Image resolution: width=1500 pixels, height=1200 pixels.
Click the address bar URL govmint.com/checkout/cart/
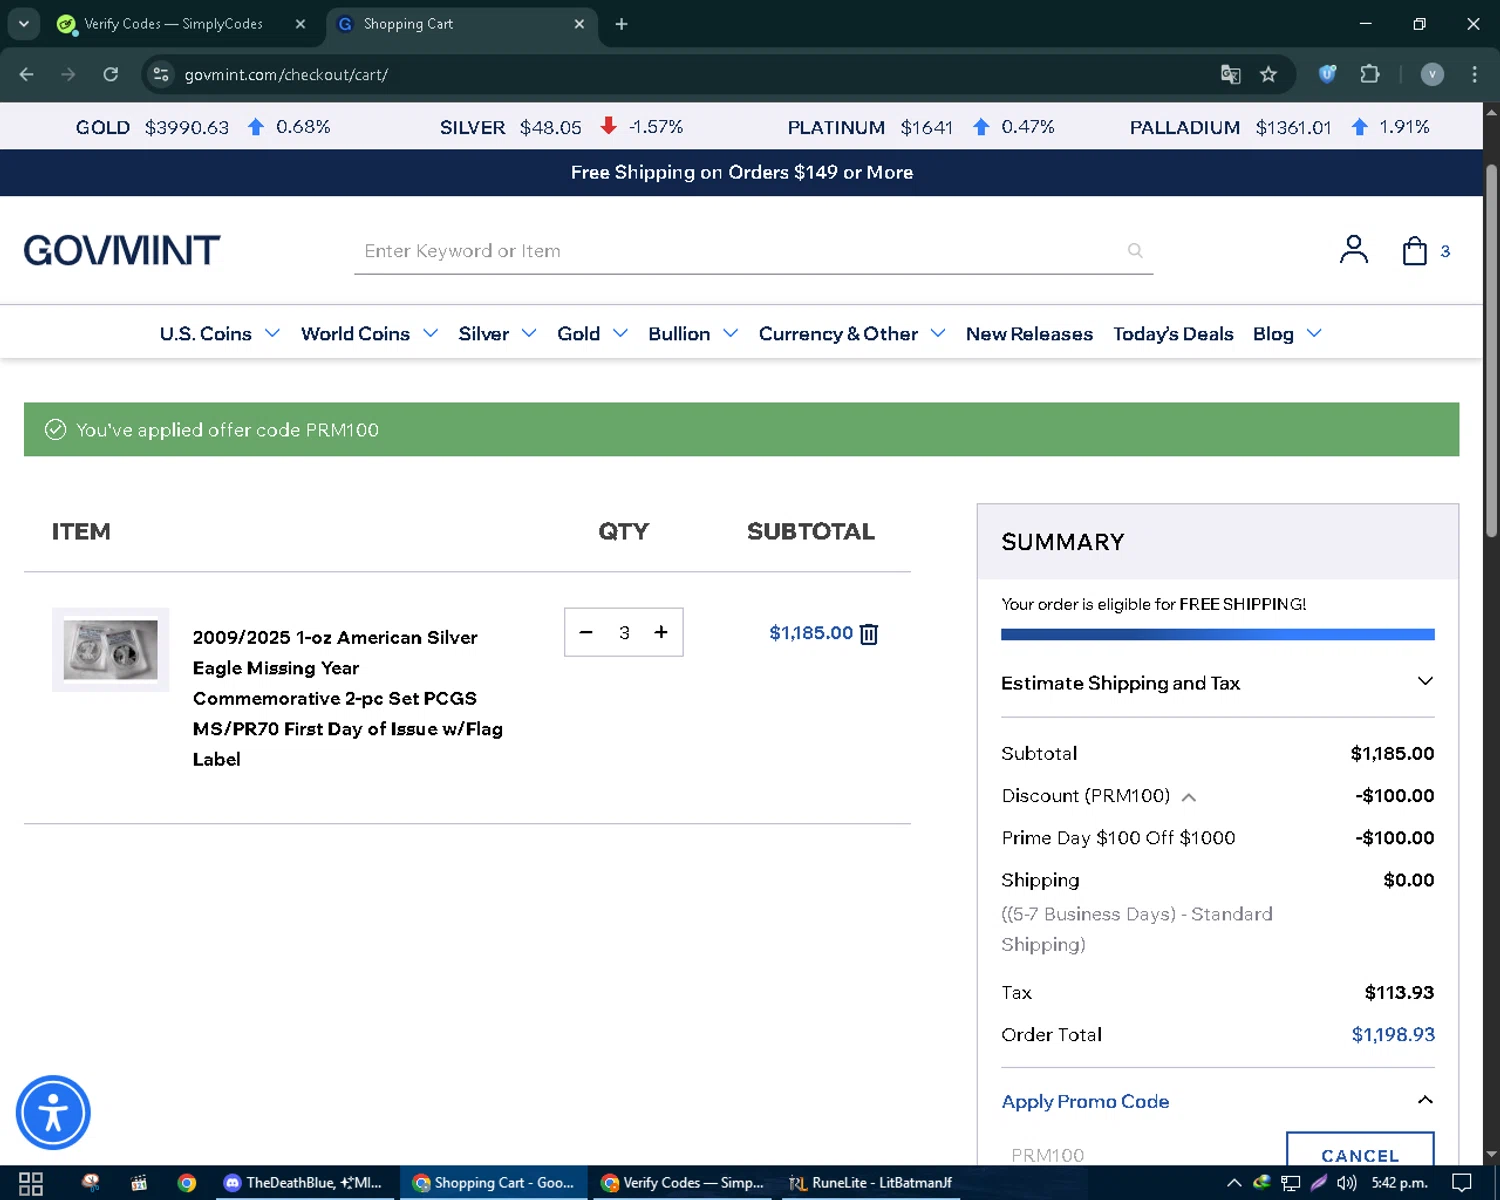(286, 75)
